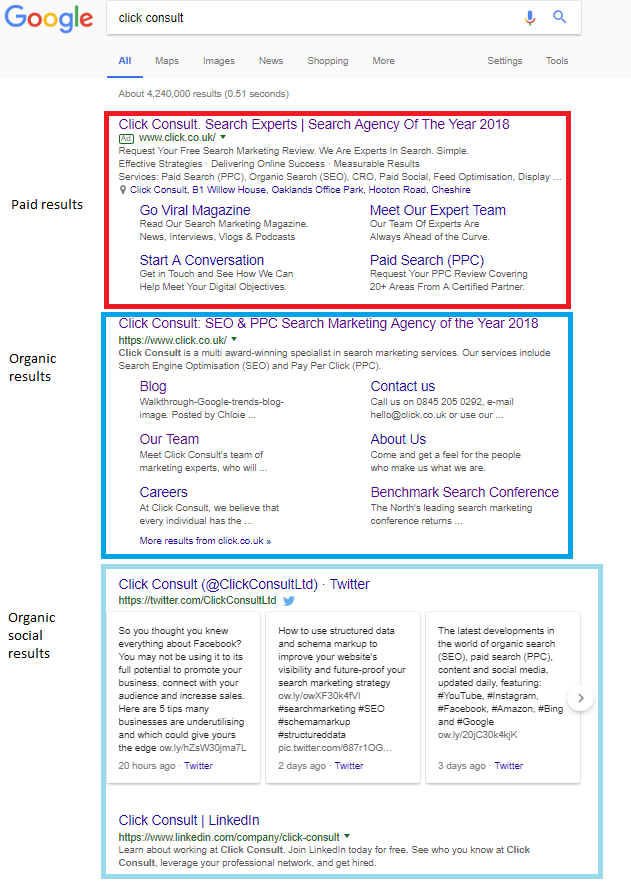Open Go Viral Magazine sitelink
The image size is (631, 882).
(x=195, y=210)
